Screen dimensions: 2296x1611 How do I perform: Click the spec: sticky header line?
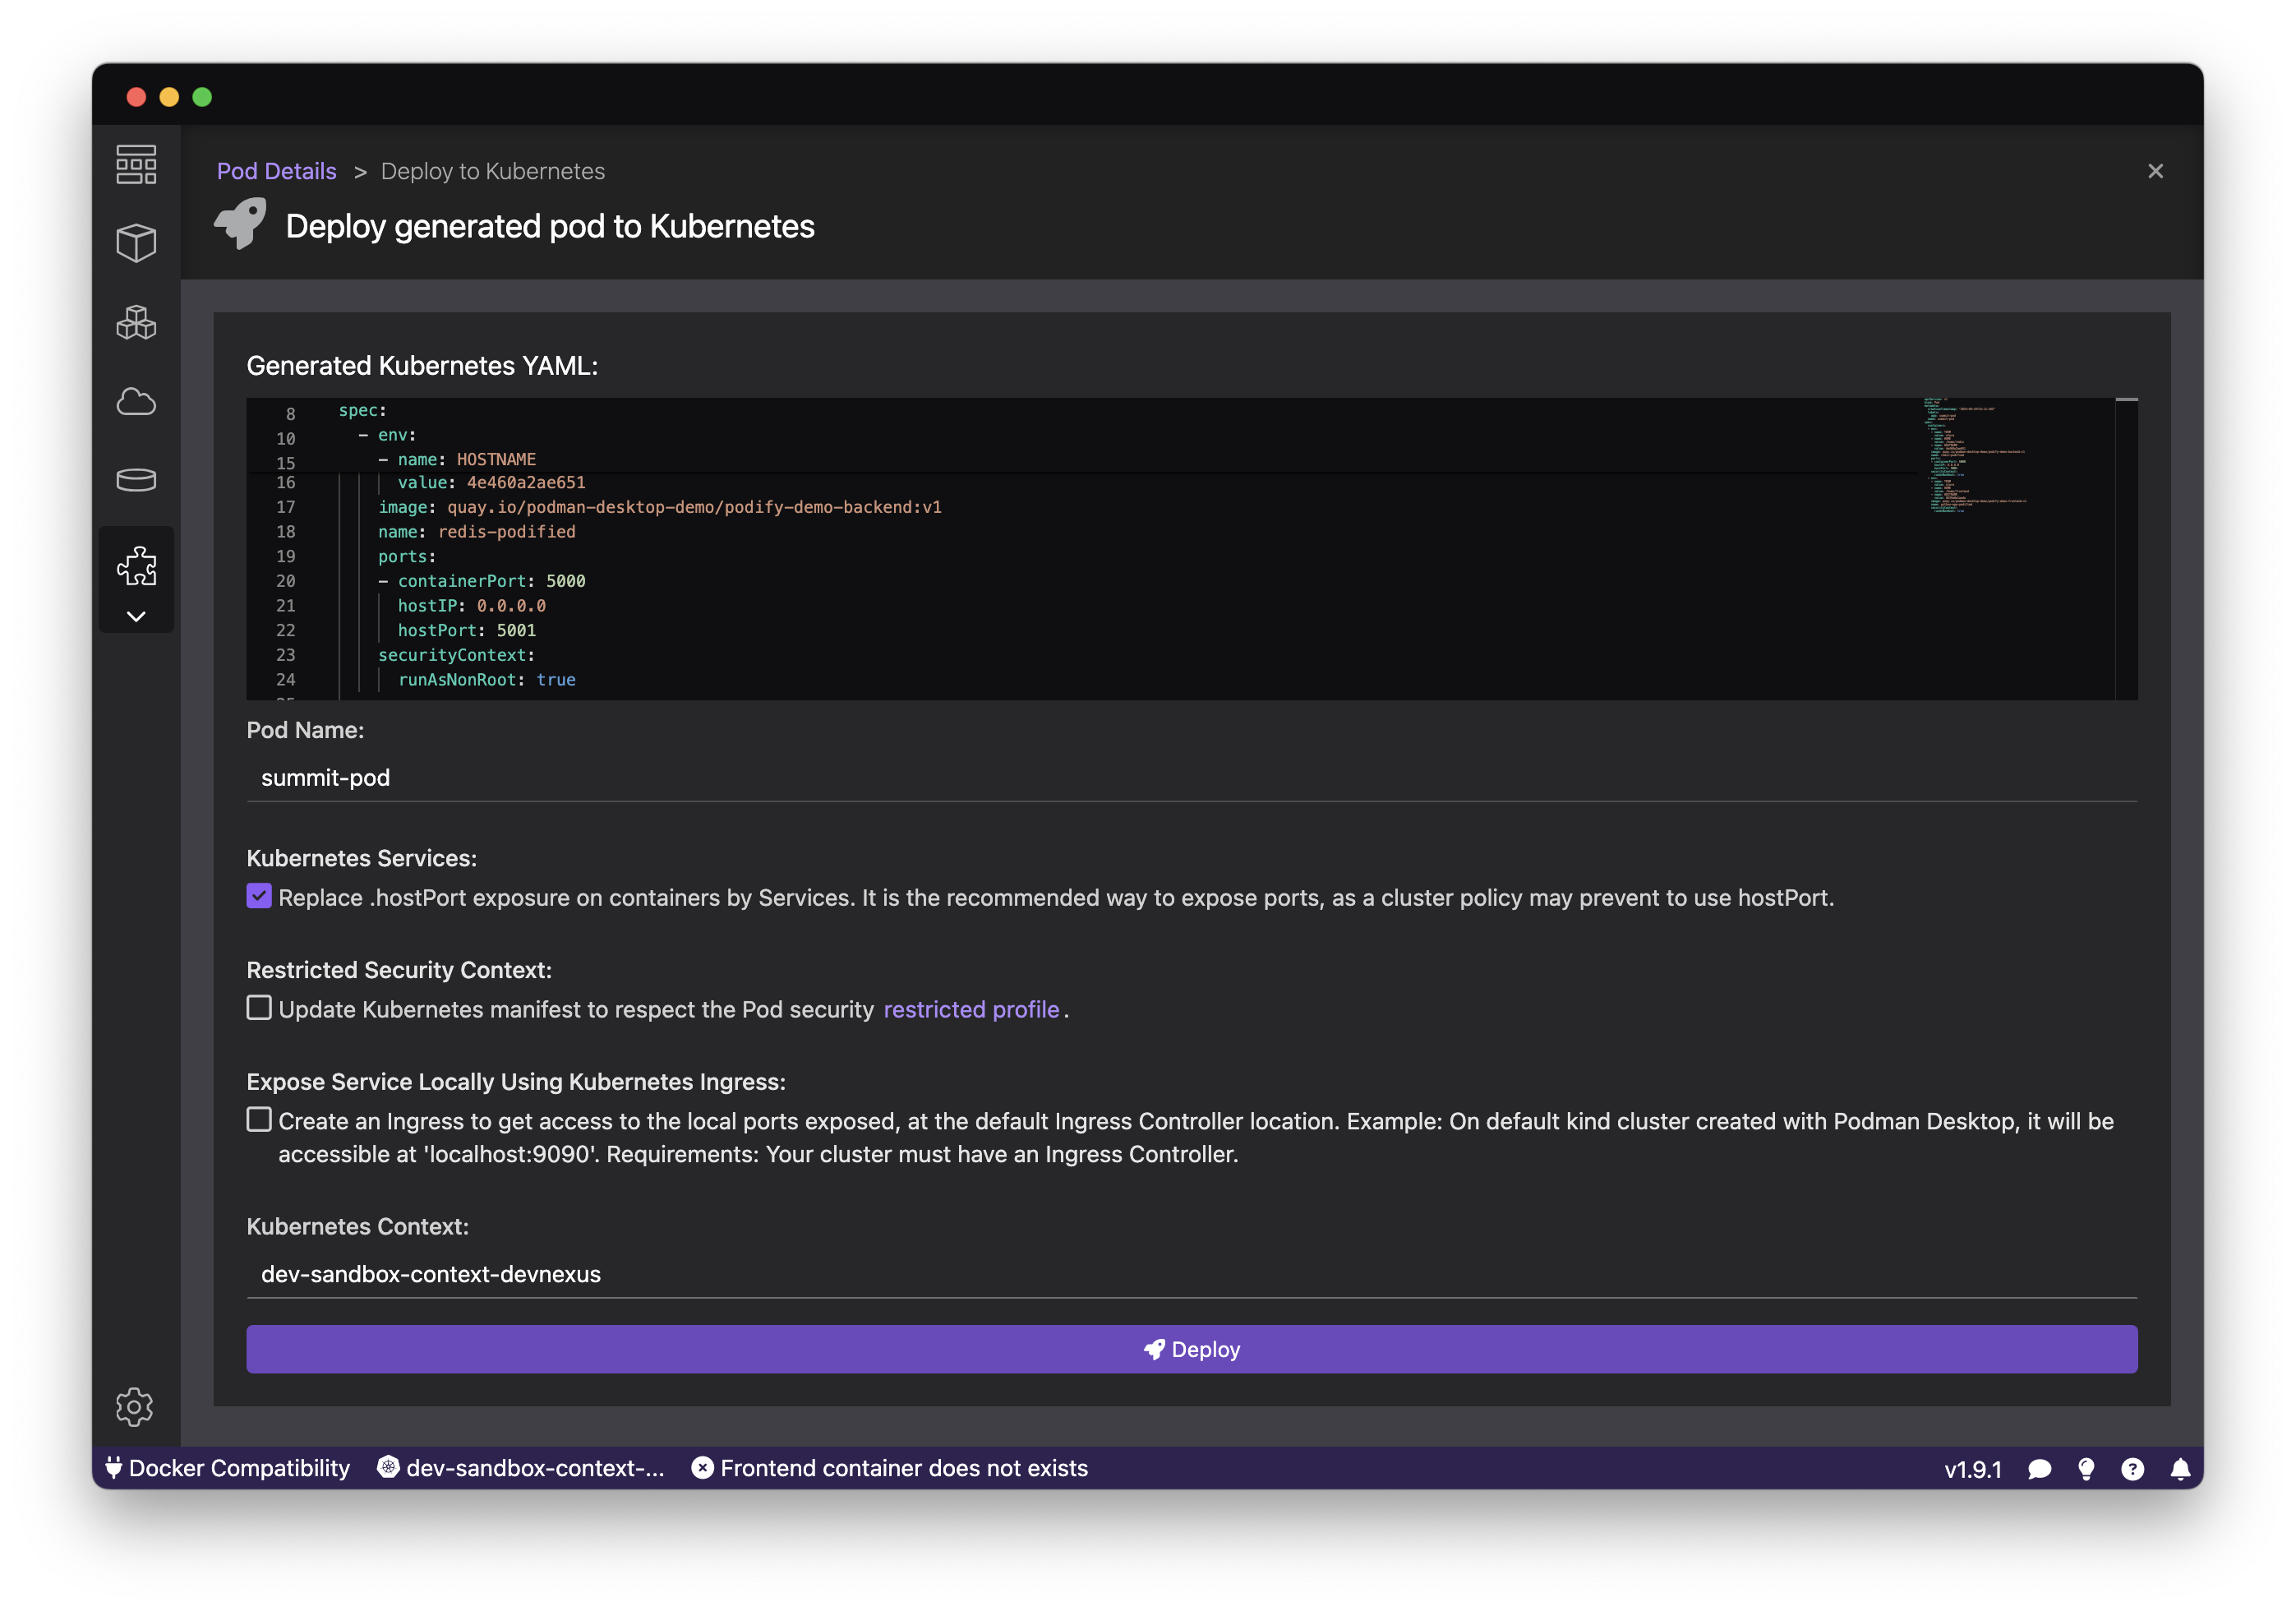coord(362,411)
